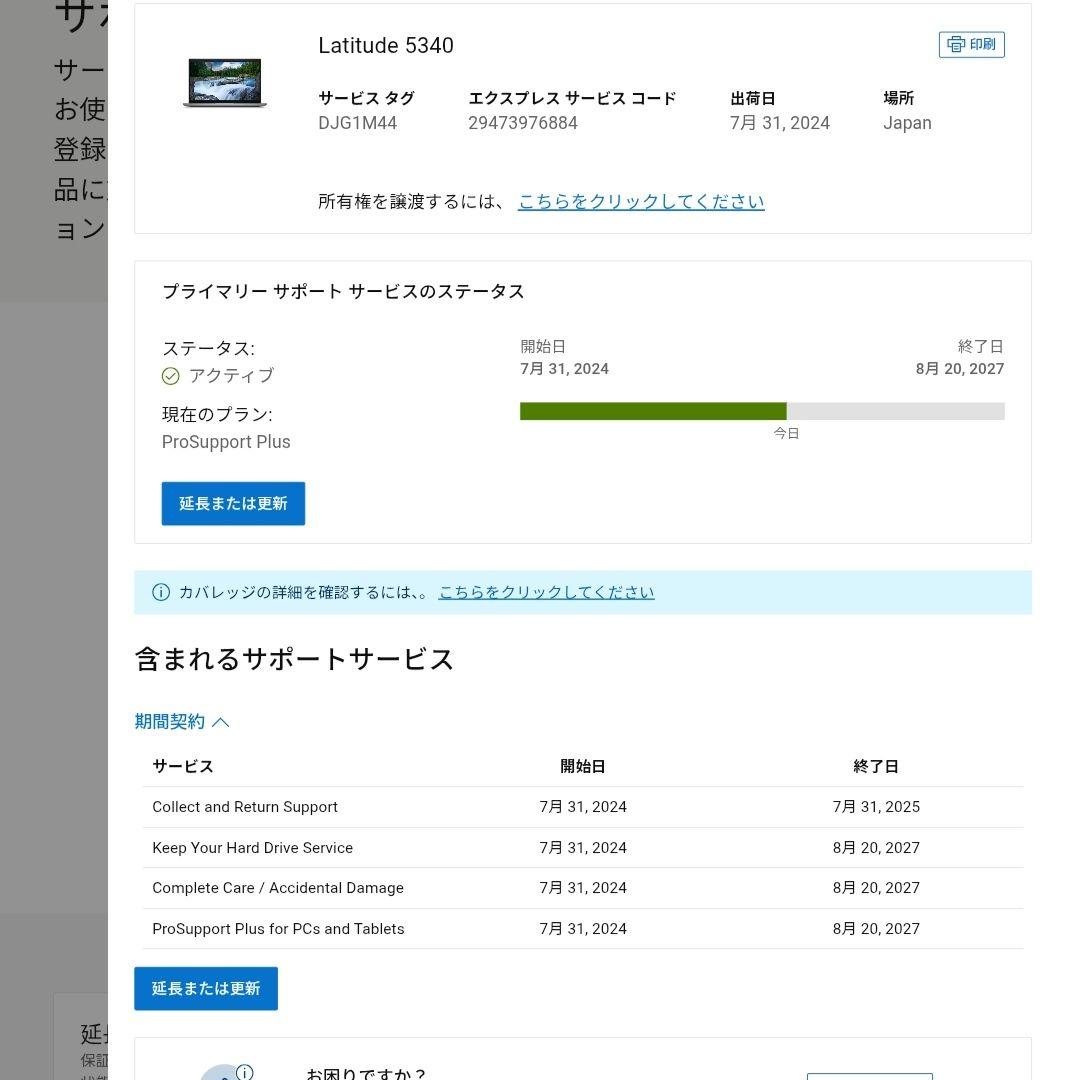Click the 今日 marker under progress bar
Image resolution: width=1080 pixels, height=1080 pixels.
tap(786, 433)
